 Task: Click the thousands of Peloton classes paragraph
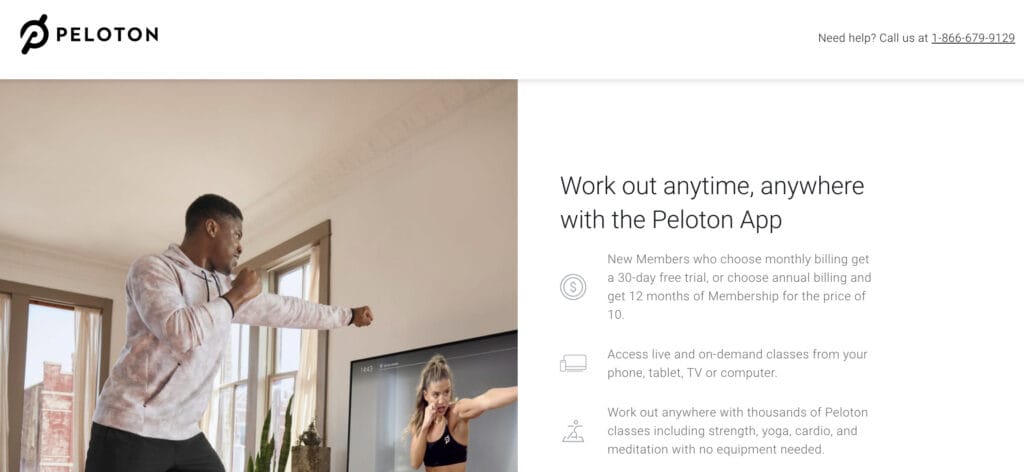click(x=737, y=431)
